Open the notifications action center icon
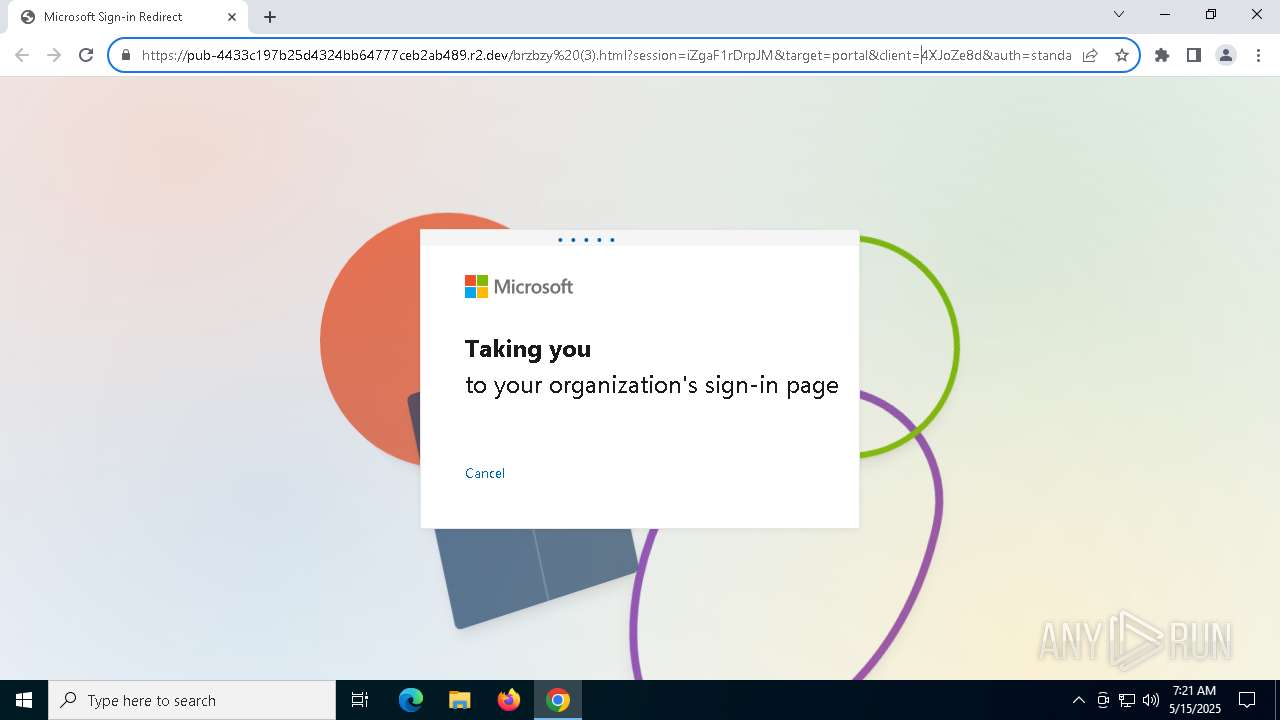The image size is (1280, 720). [x=1247, y=700]
